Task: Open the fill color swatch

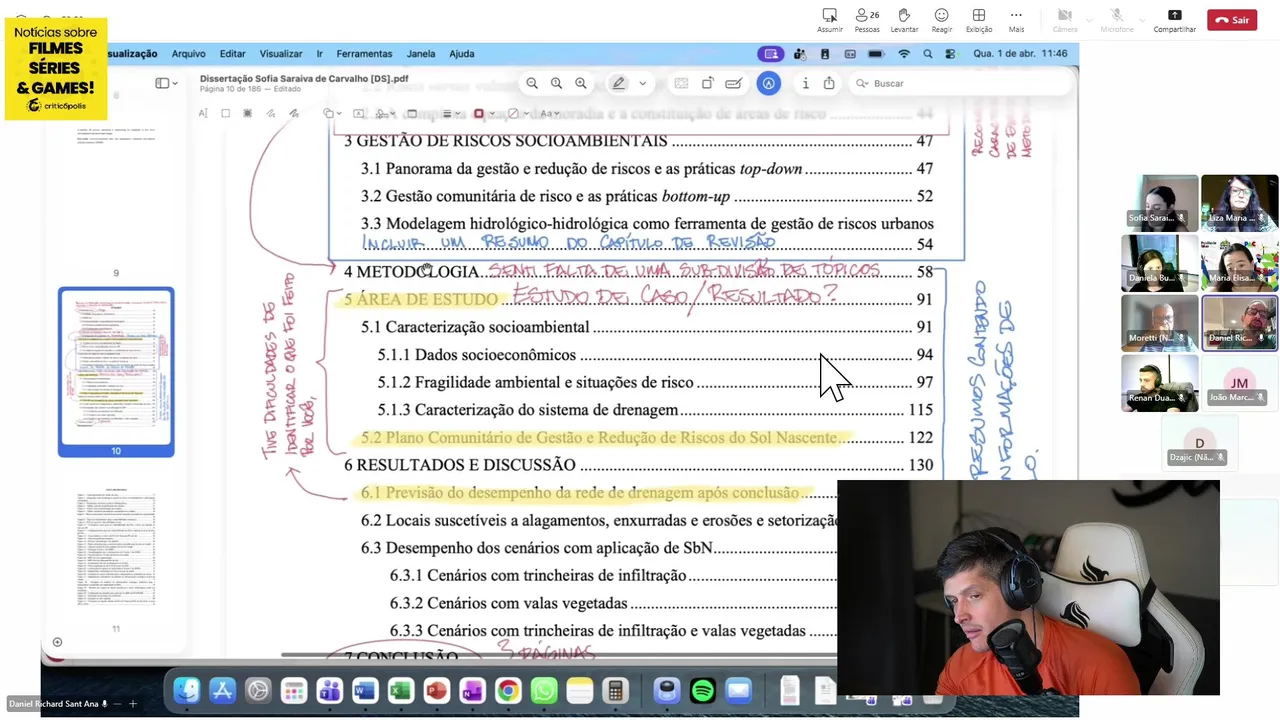Action: pos(515,113)
